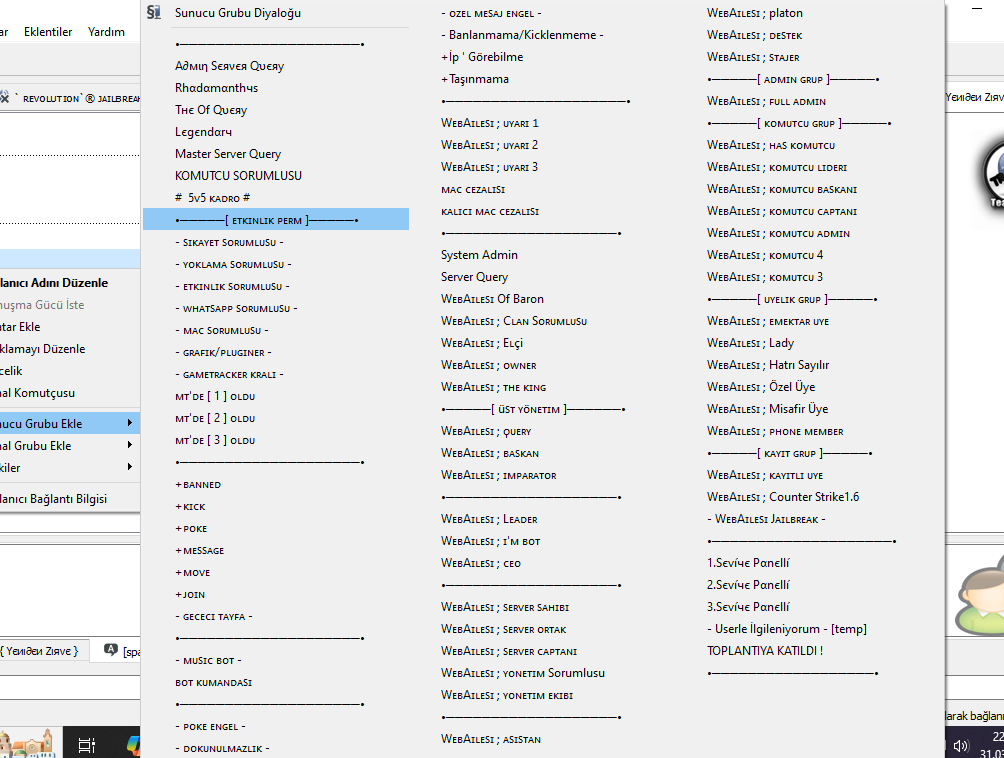Open Kullanıcı Bağlantı Bilgisi entry
1004x758 pixels.
(x=54, y=499)
